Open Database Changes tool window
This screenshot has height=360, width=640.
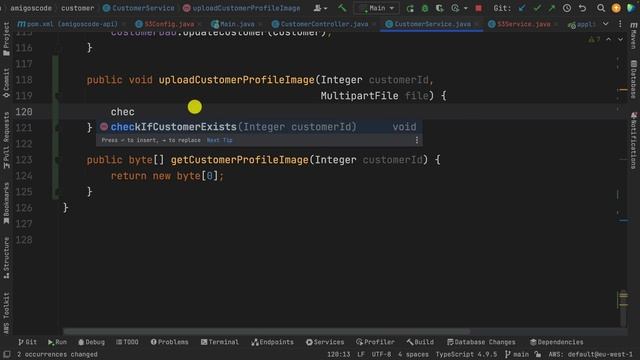[x=481, y=342]
